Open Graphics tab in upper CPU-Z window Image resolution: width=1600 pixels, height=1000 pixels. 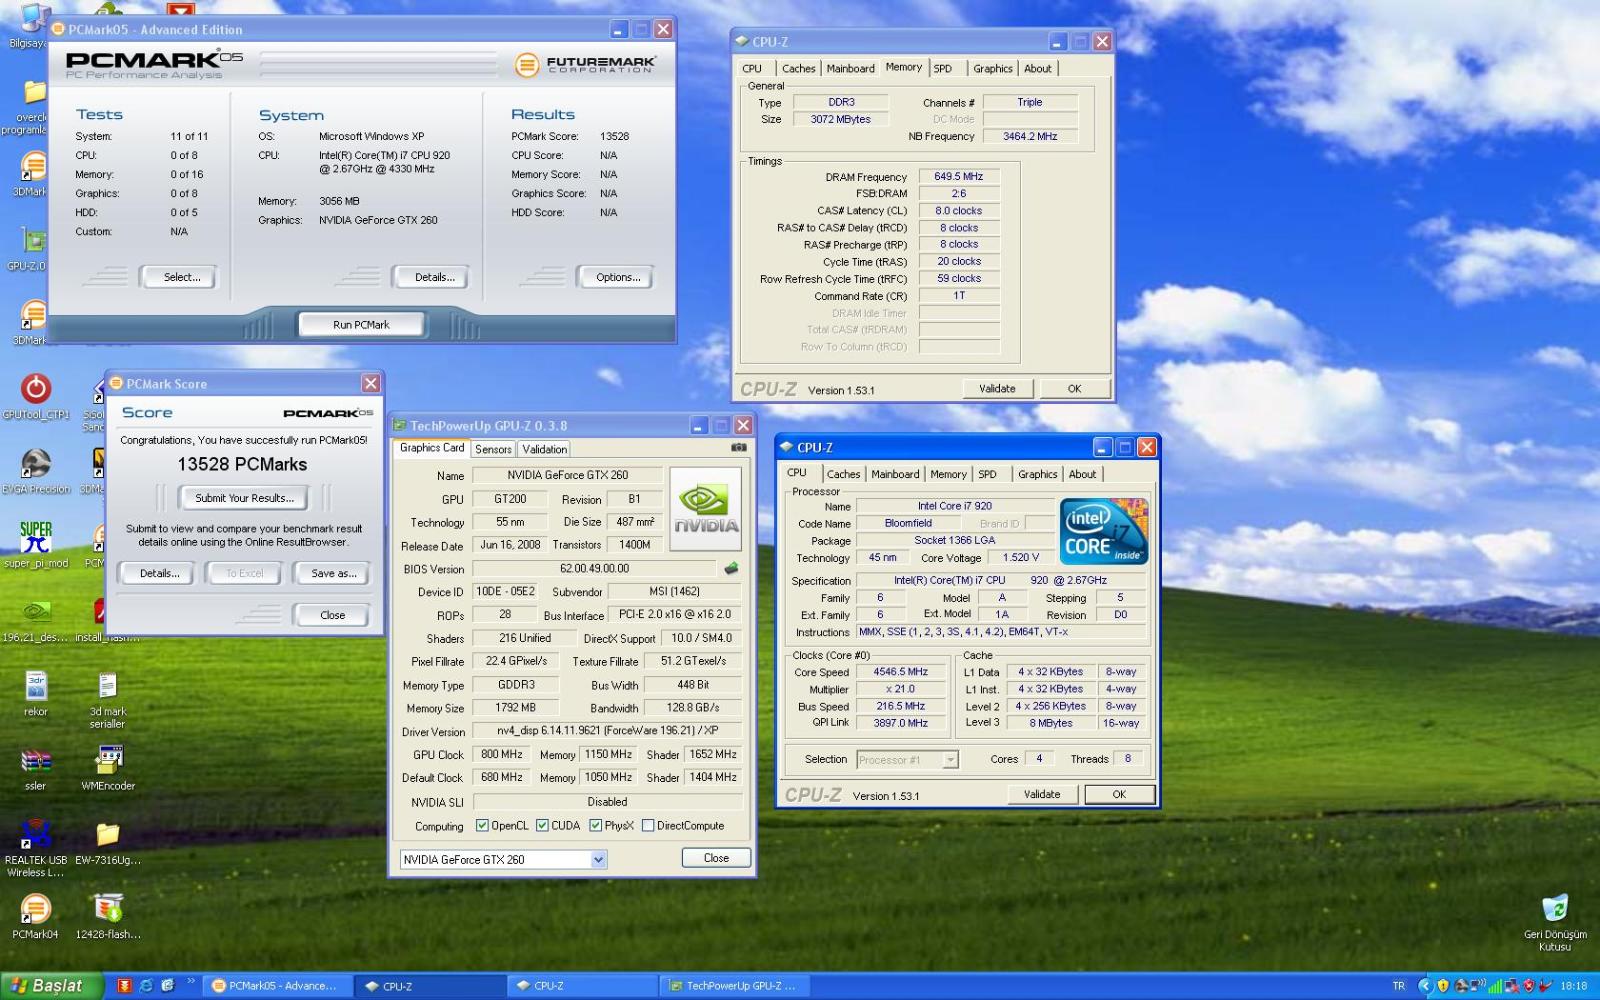click(x=993, y=69)
